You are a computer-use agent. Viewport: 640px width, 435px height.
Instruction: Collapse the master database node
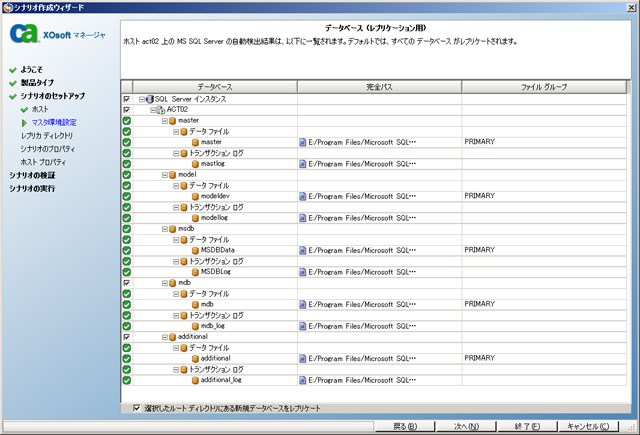coord(164,121)
